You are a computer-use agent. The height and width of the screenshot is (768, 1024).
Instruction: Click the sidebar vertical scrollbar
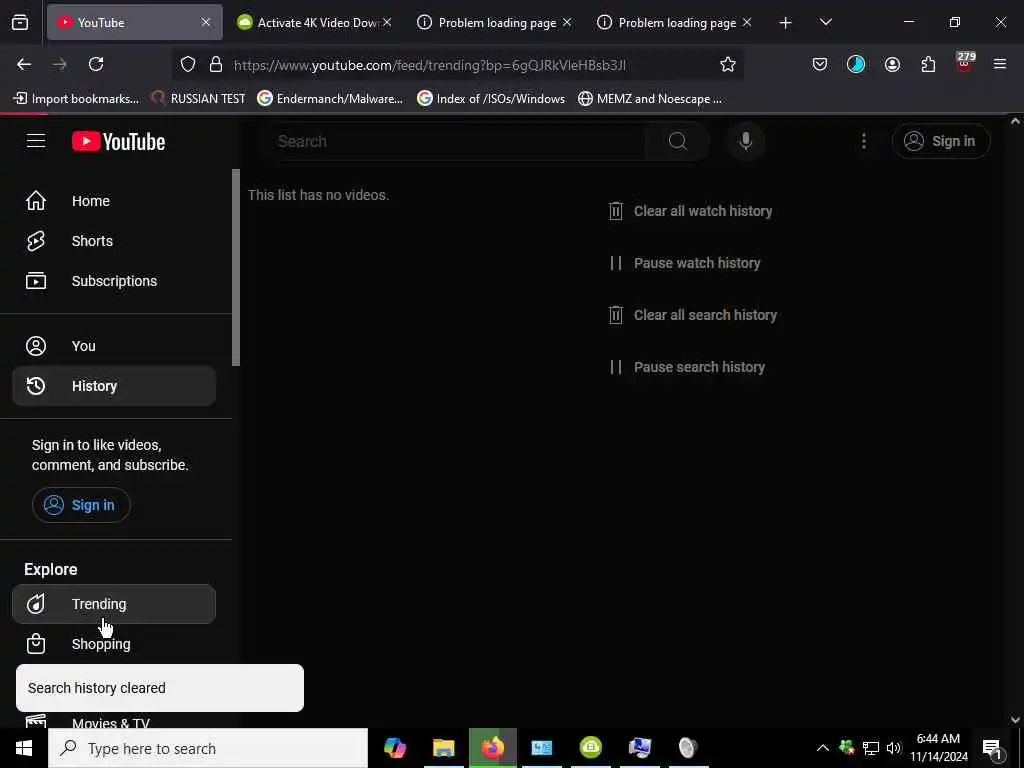[236, 268]
